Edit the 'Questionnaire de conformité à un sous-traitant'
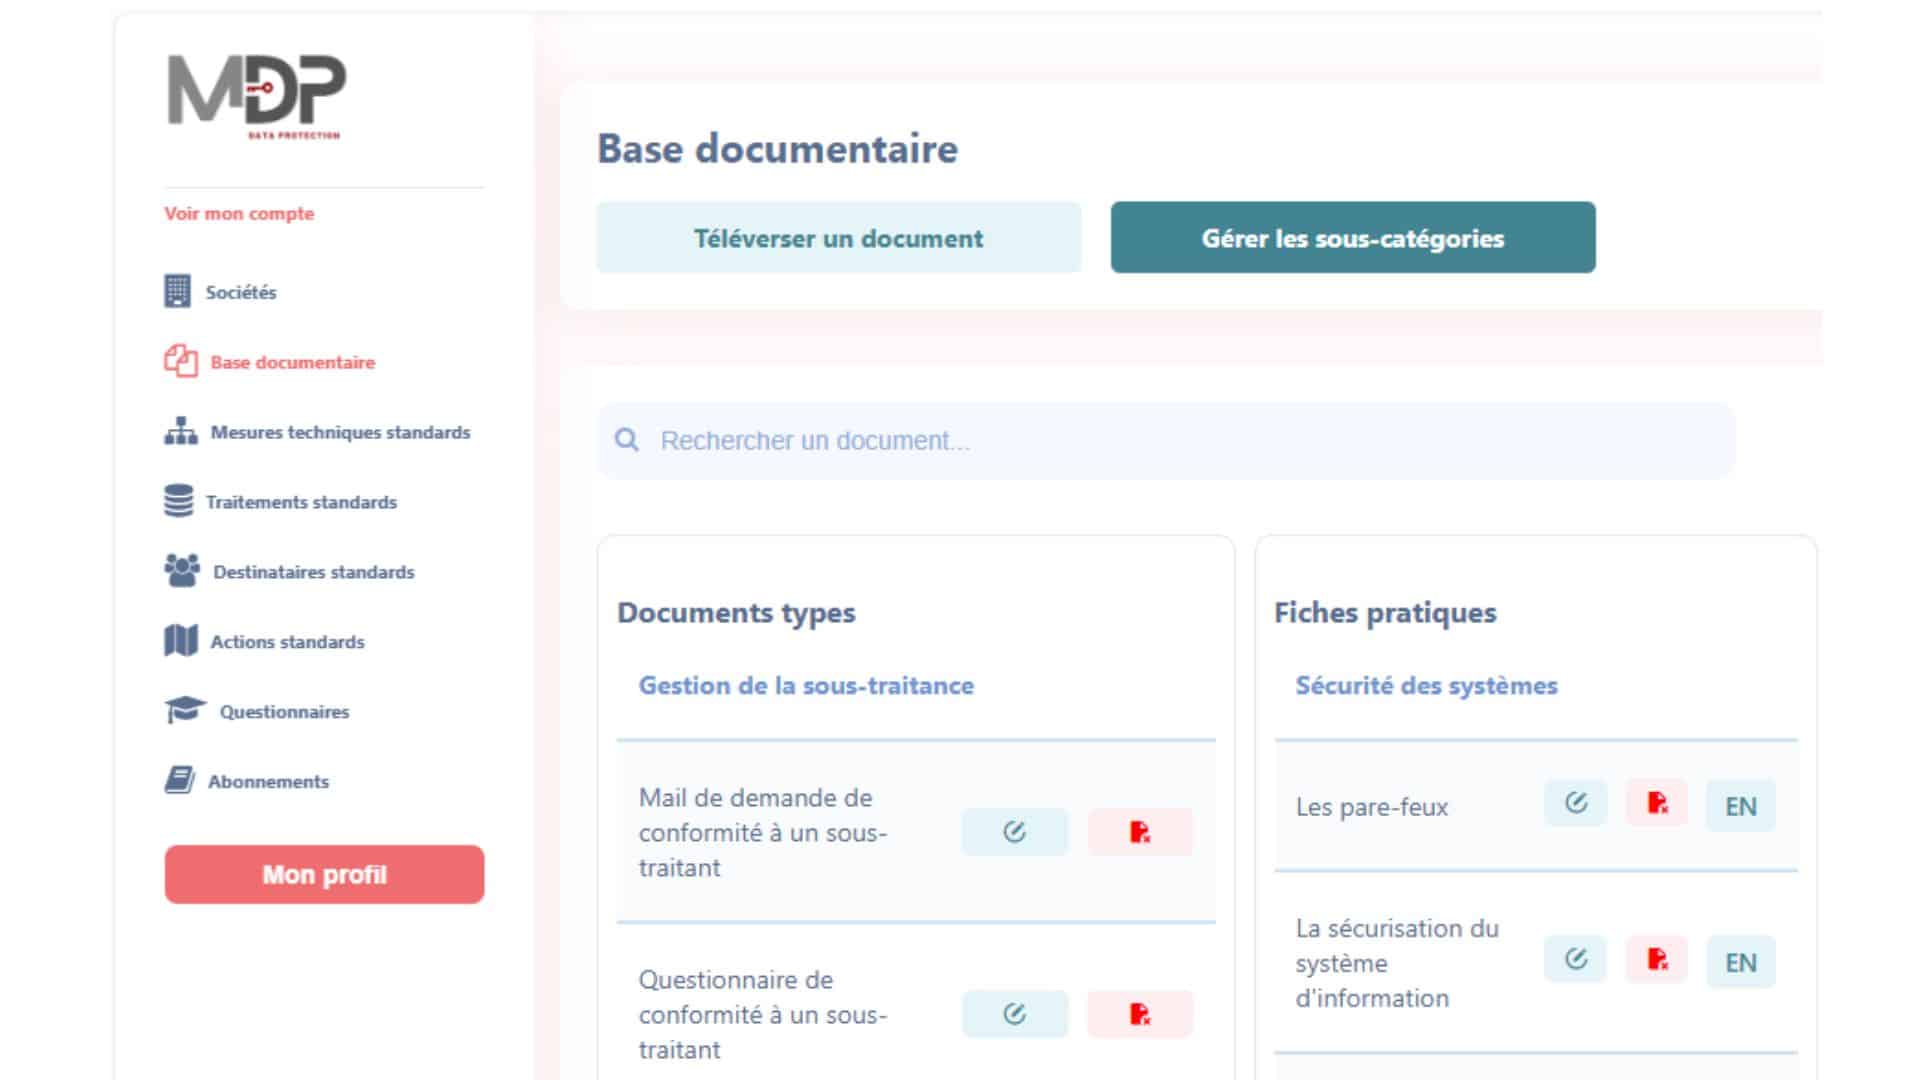The image size is (1920, 1080). click(1014, 1014)
